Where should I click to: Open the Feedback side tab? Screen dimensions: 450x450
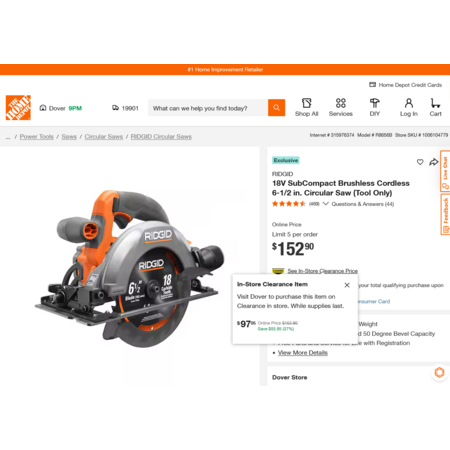(x=445, y=215)
